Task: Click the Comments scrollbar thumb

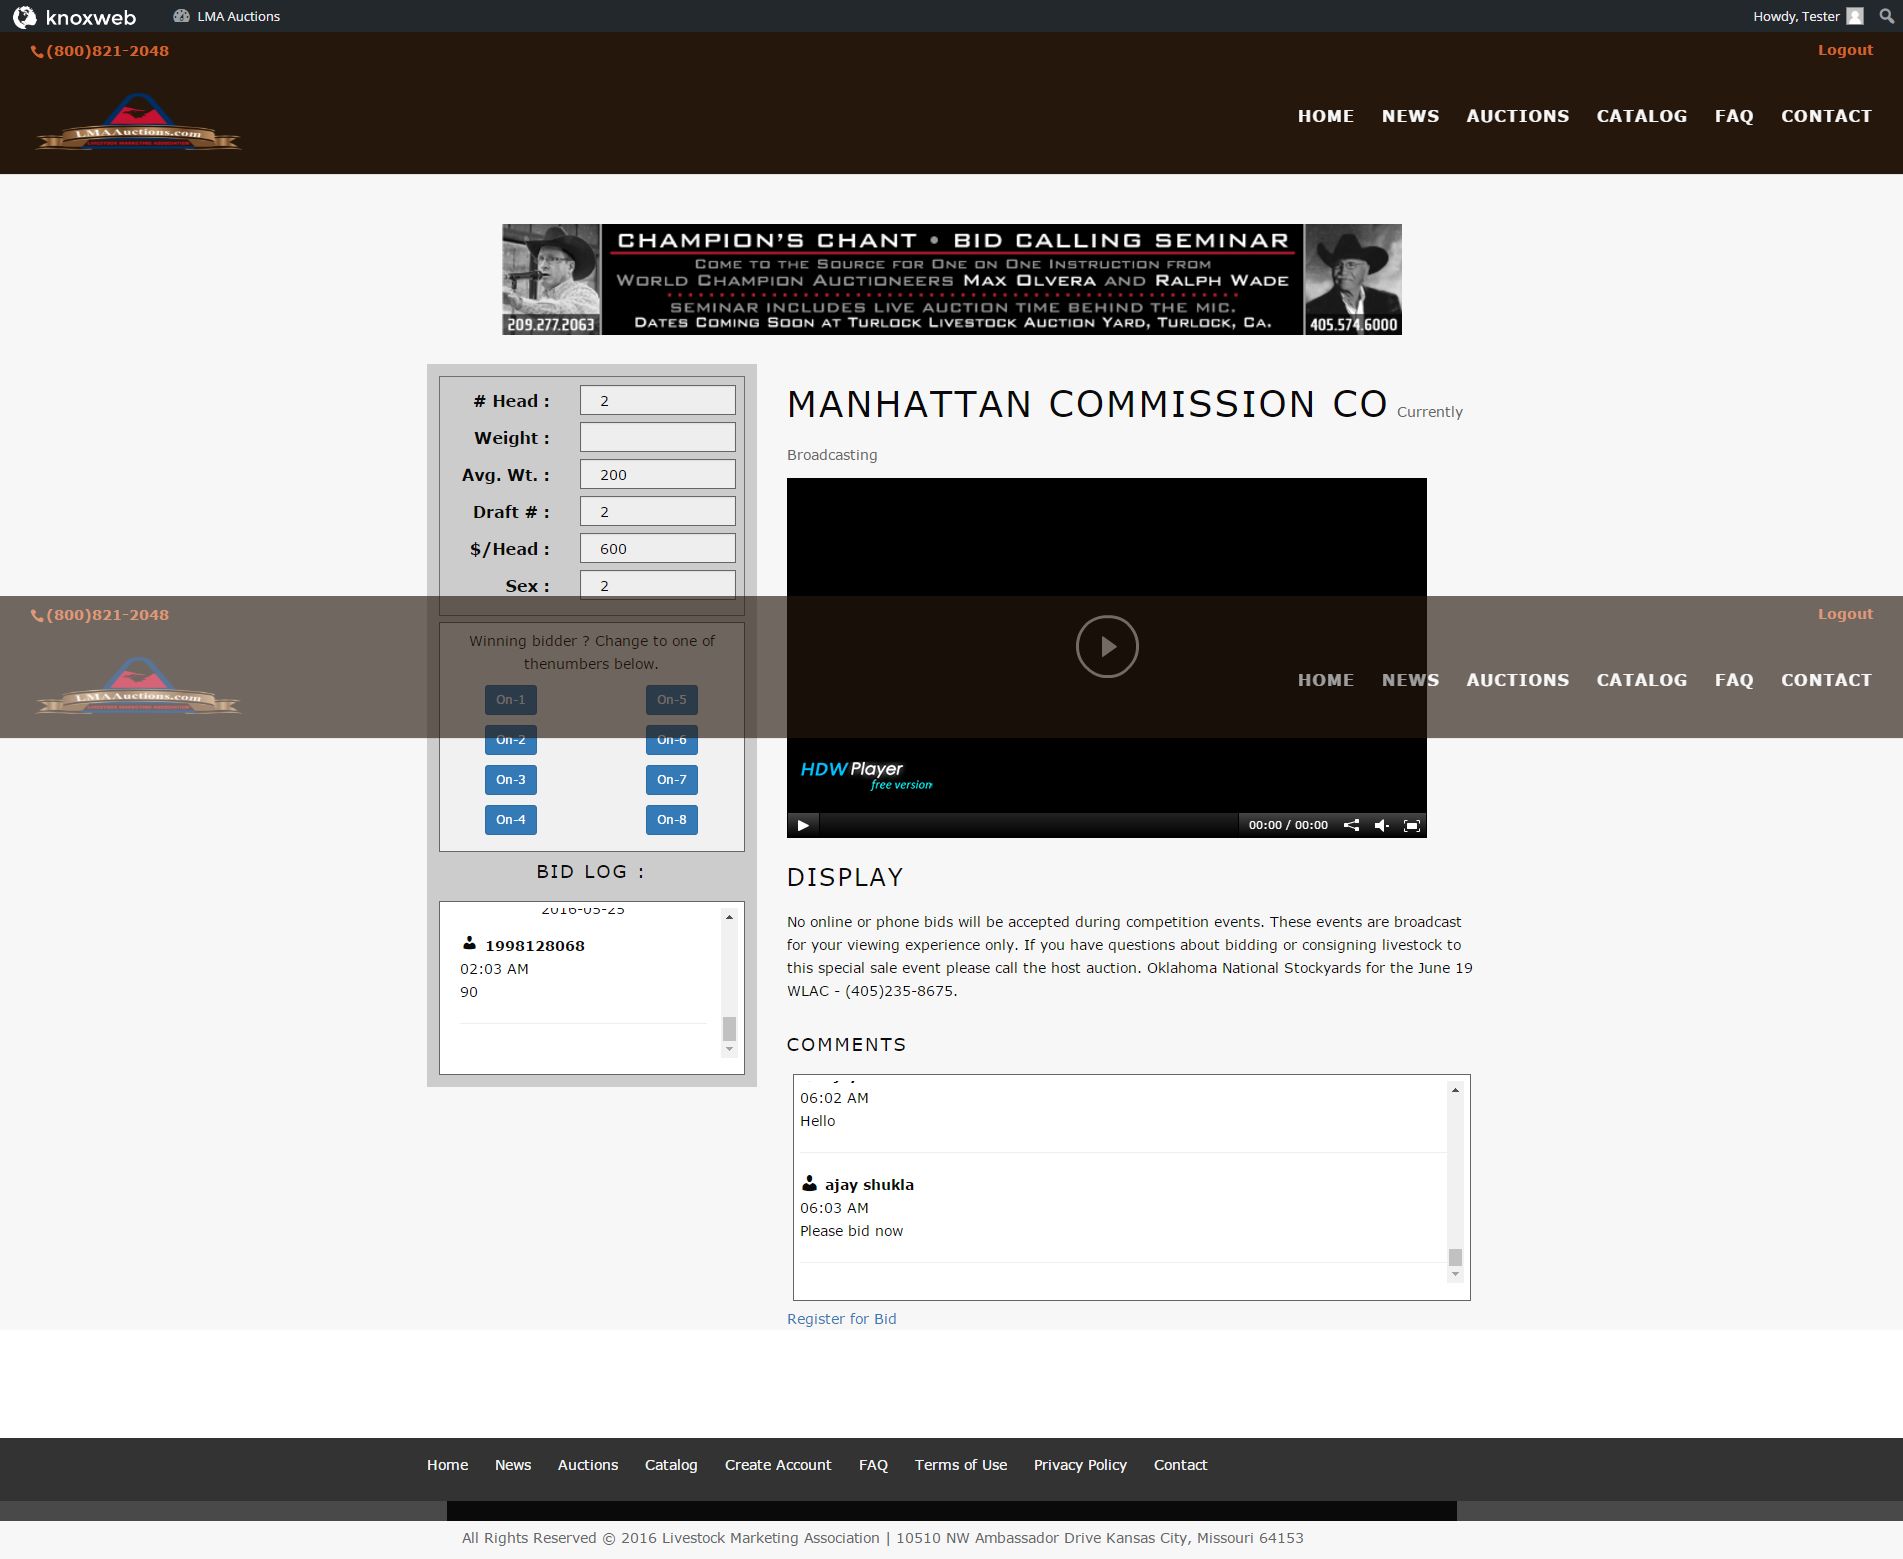Action: [1455, 1258]
